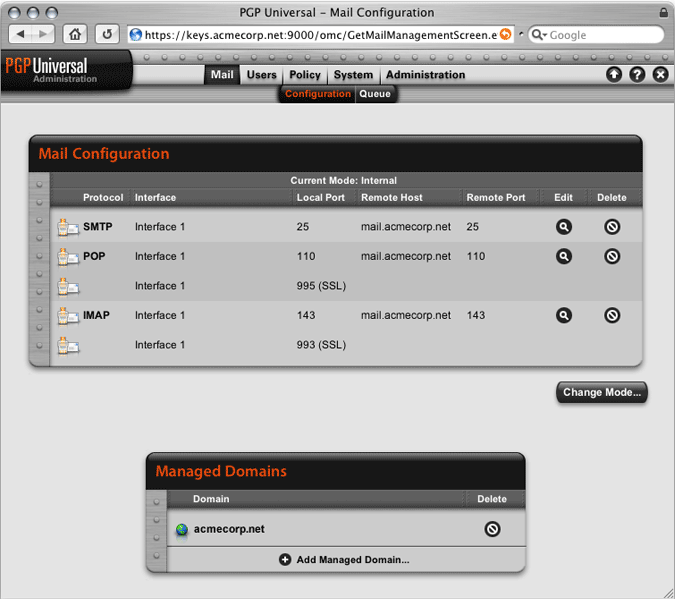675x599 pixels.
Task: Go forward in the browser
Action: (43, 34)
